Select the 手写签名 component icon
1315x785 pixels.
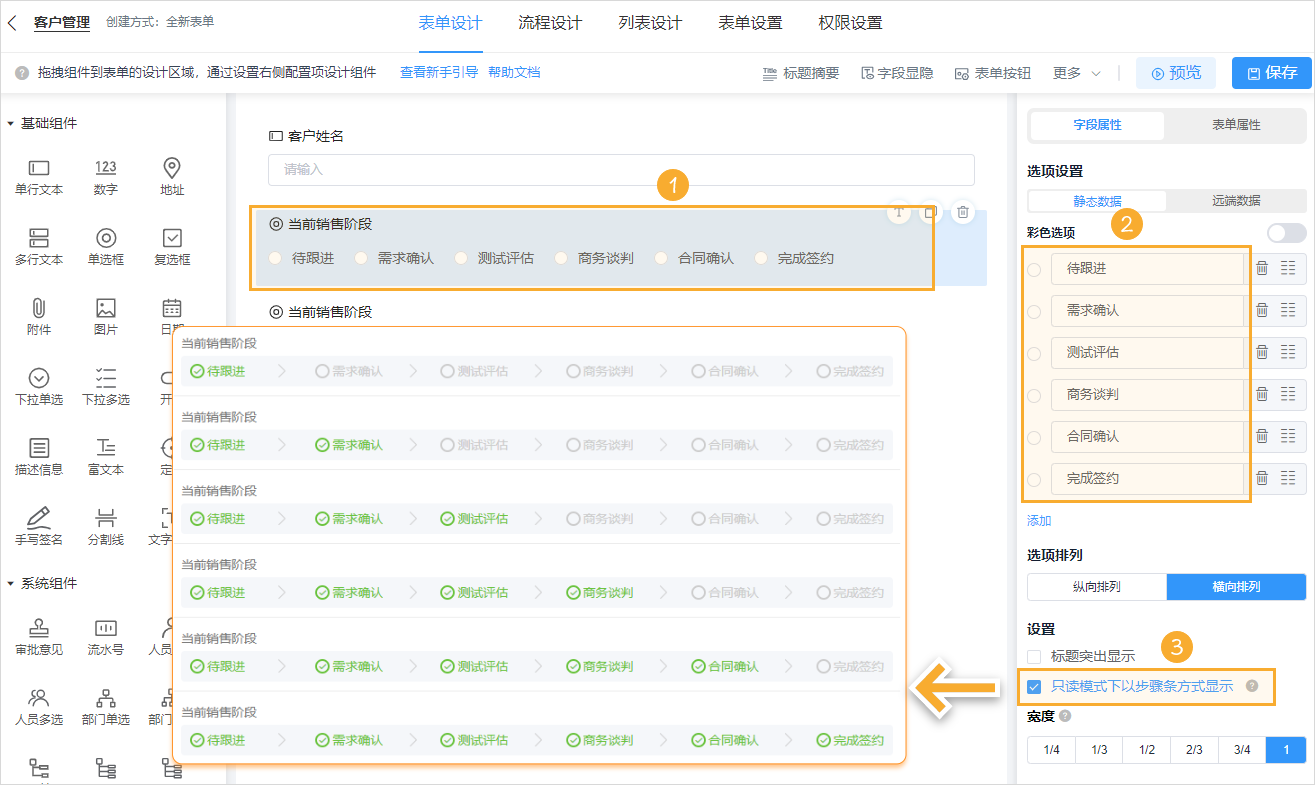pos(39,518)
